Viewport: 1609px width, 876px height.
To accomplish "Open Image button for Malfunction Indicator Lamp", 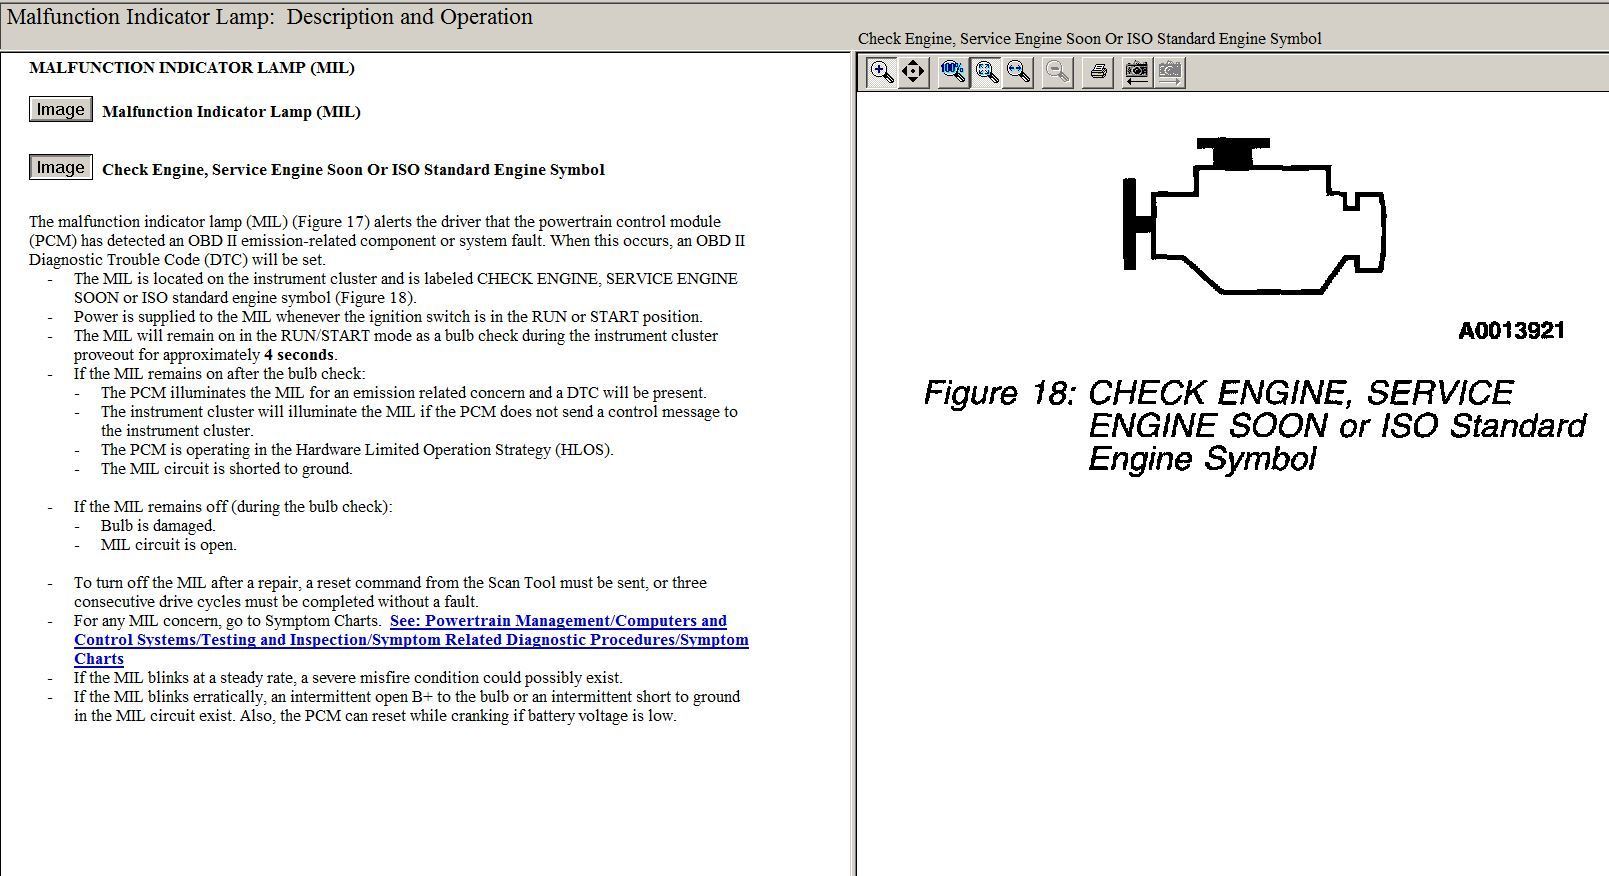I will click(x=60, y=110).
